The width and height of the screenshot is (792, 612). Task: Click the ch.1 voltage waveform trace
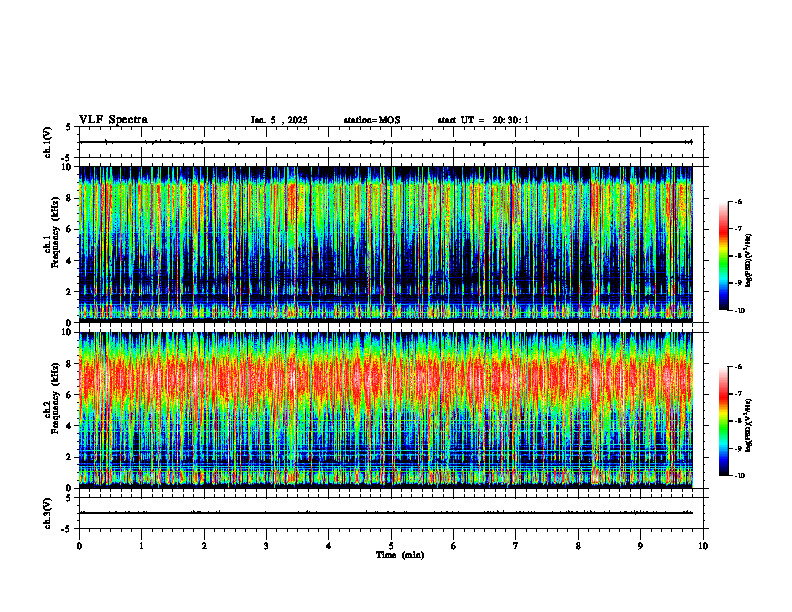point(386,142)
